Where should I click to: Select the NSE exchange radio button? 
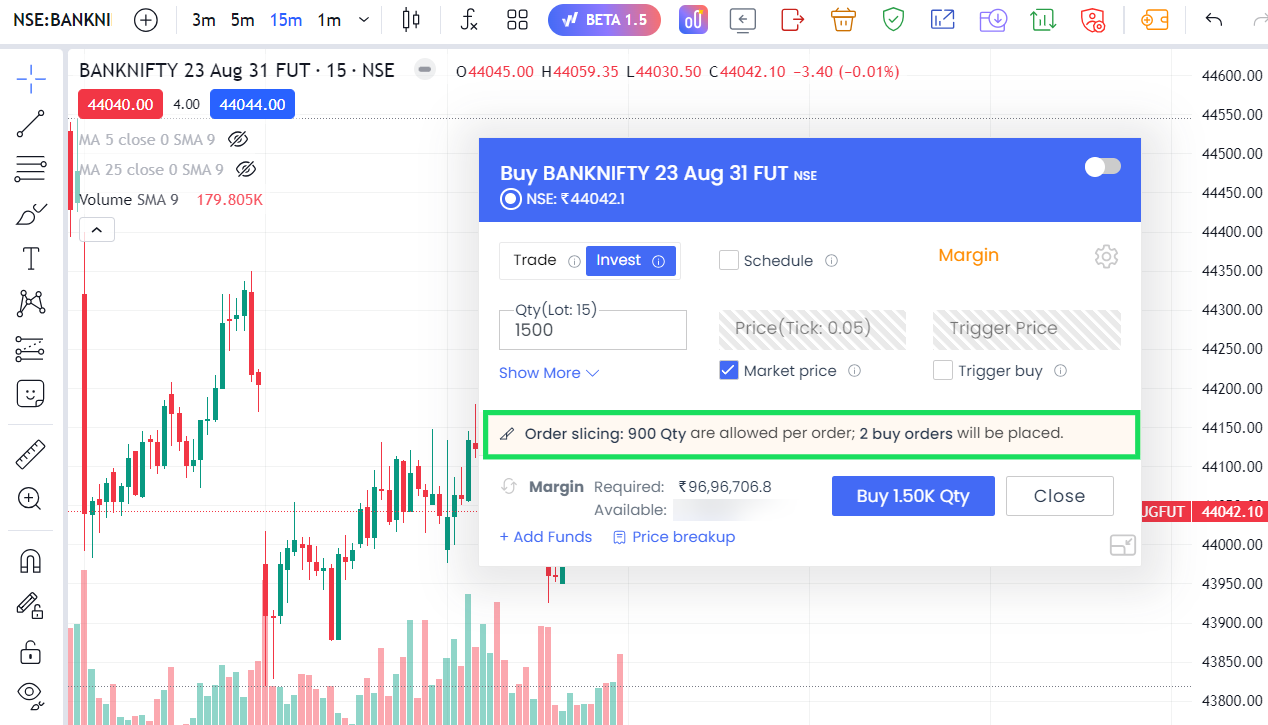click(x=511, y=199)
